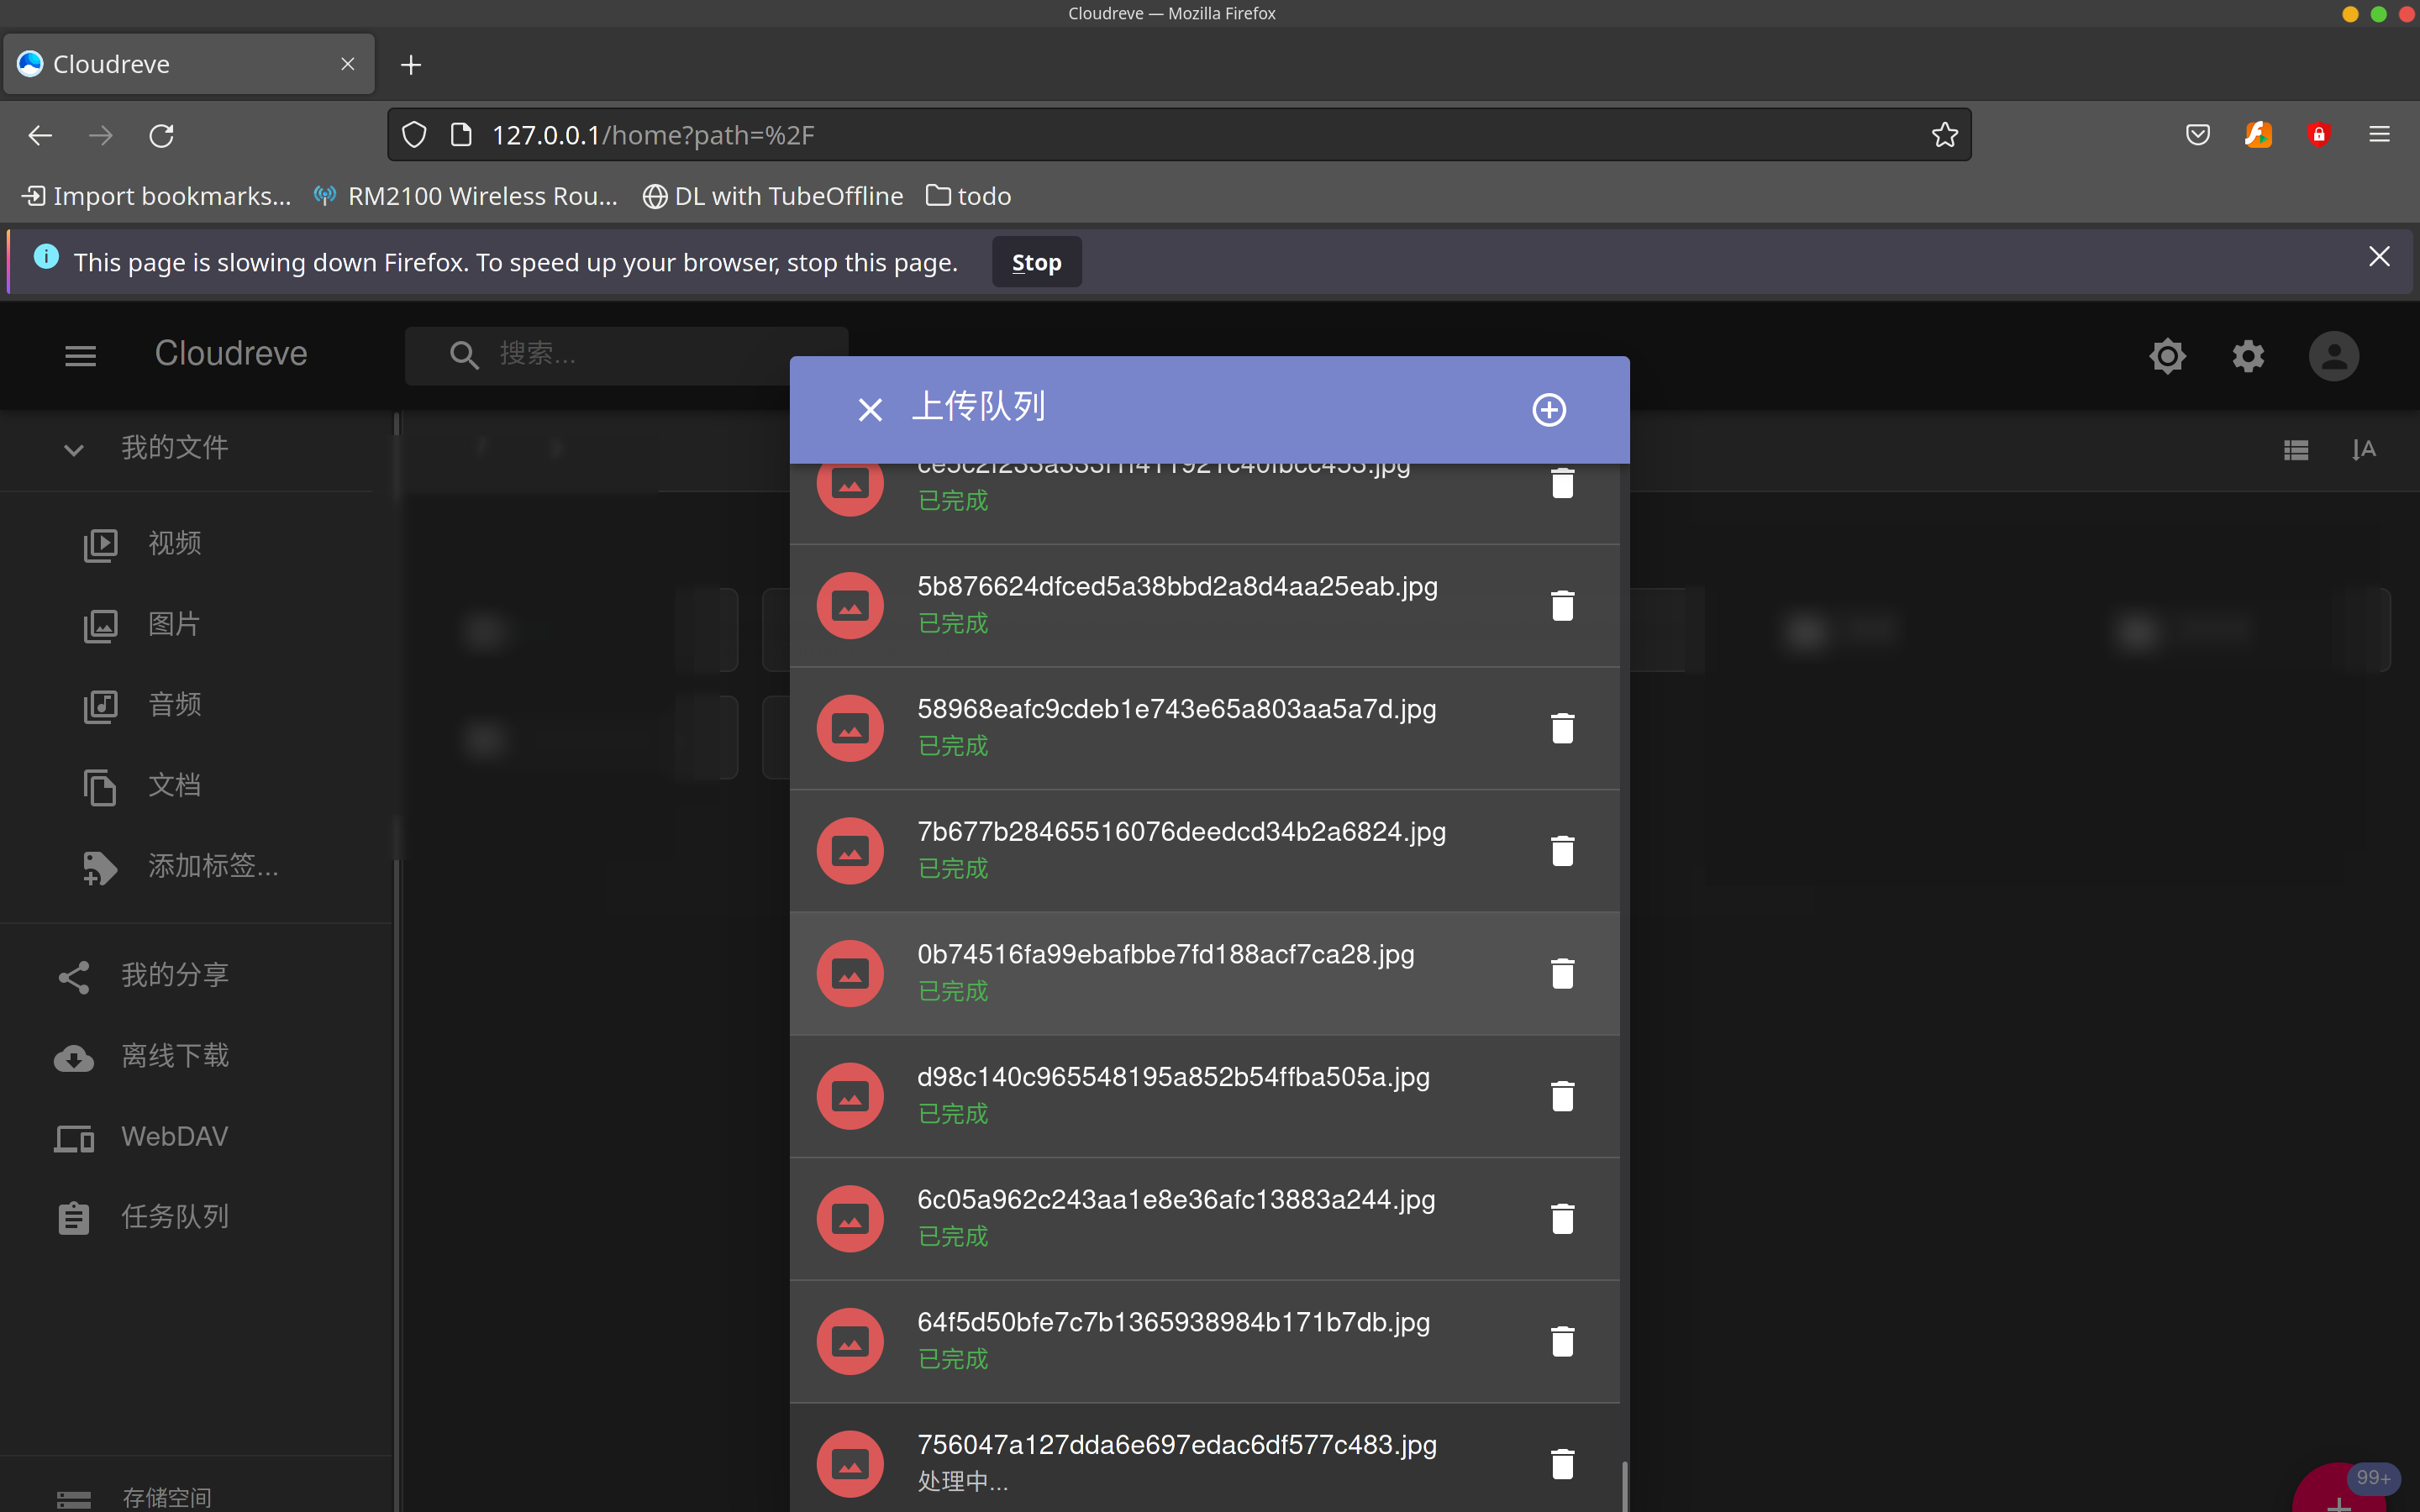Image resolution: width=2420 pixels, height=1512 pixels.
Task: Open Firefox application menu
Action: point(2379,134)
